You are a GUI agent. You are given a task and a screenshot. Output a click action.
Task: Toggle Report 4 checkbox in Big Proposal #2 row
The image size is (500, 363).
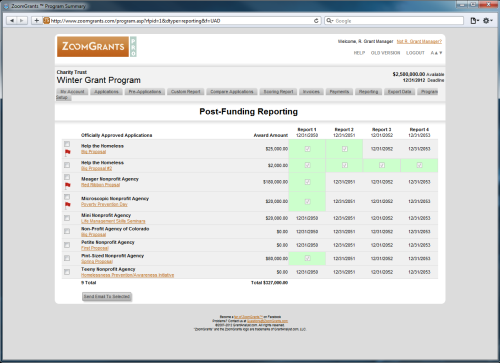[419, 165]
